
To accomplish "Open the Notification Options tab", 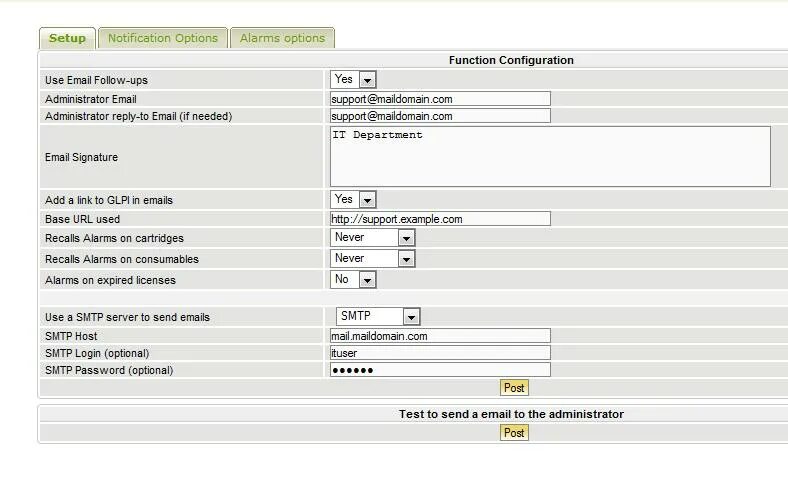I will pyautogui.click(x=162, y=38).
